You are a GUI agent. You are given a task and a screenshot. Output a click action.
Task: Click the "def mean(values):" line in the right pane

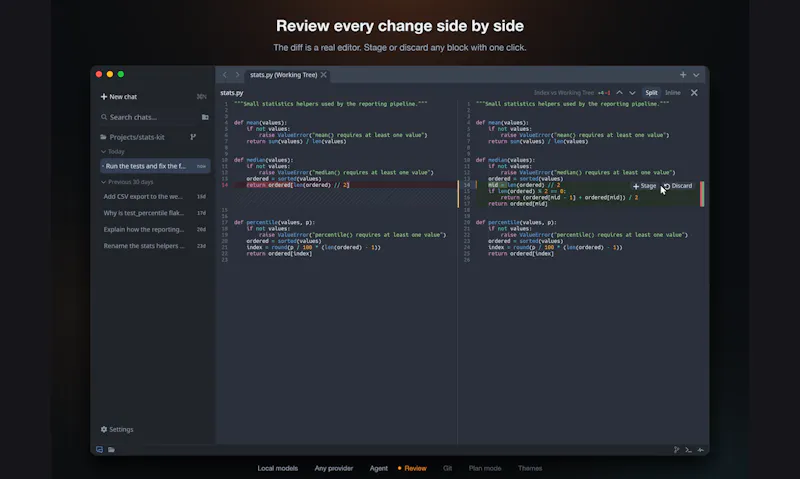point(502,122)
